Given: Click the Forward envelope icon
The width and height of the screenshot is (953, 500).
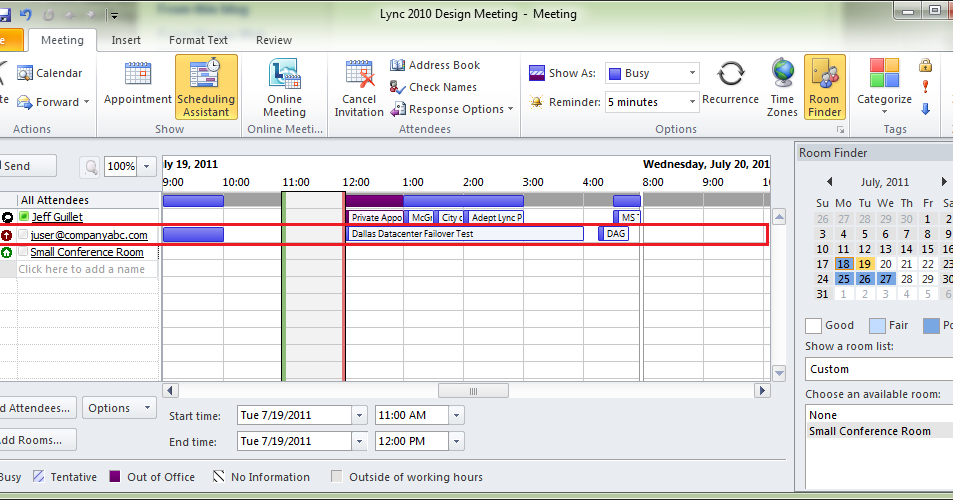Looking at the screenshot, I should coord(25,102).
